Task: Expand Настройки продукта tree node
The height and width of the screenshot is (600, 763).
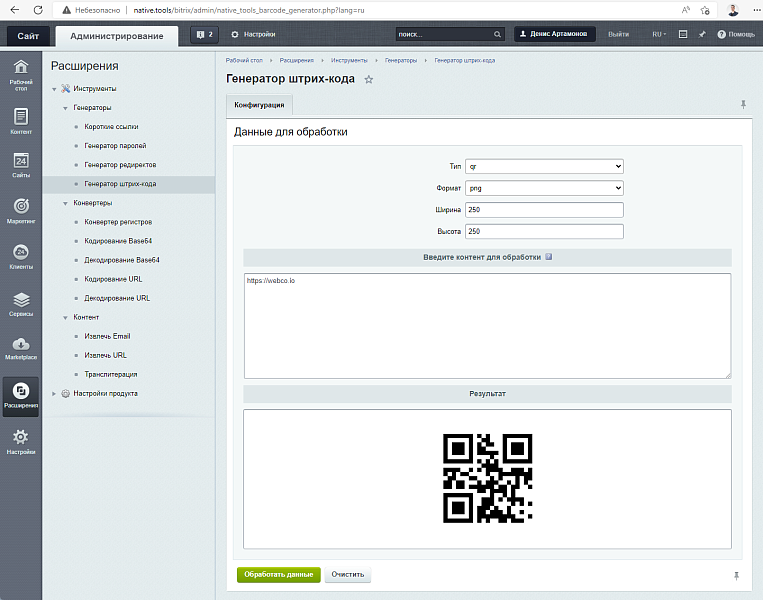Action: [54, 393]
